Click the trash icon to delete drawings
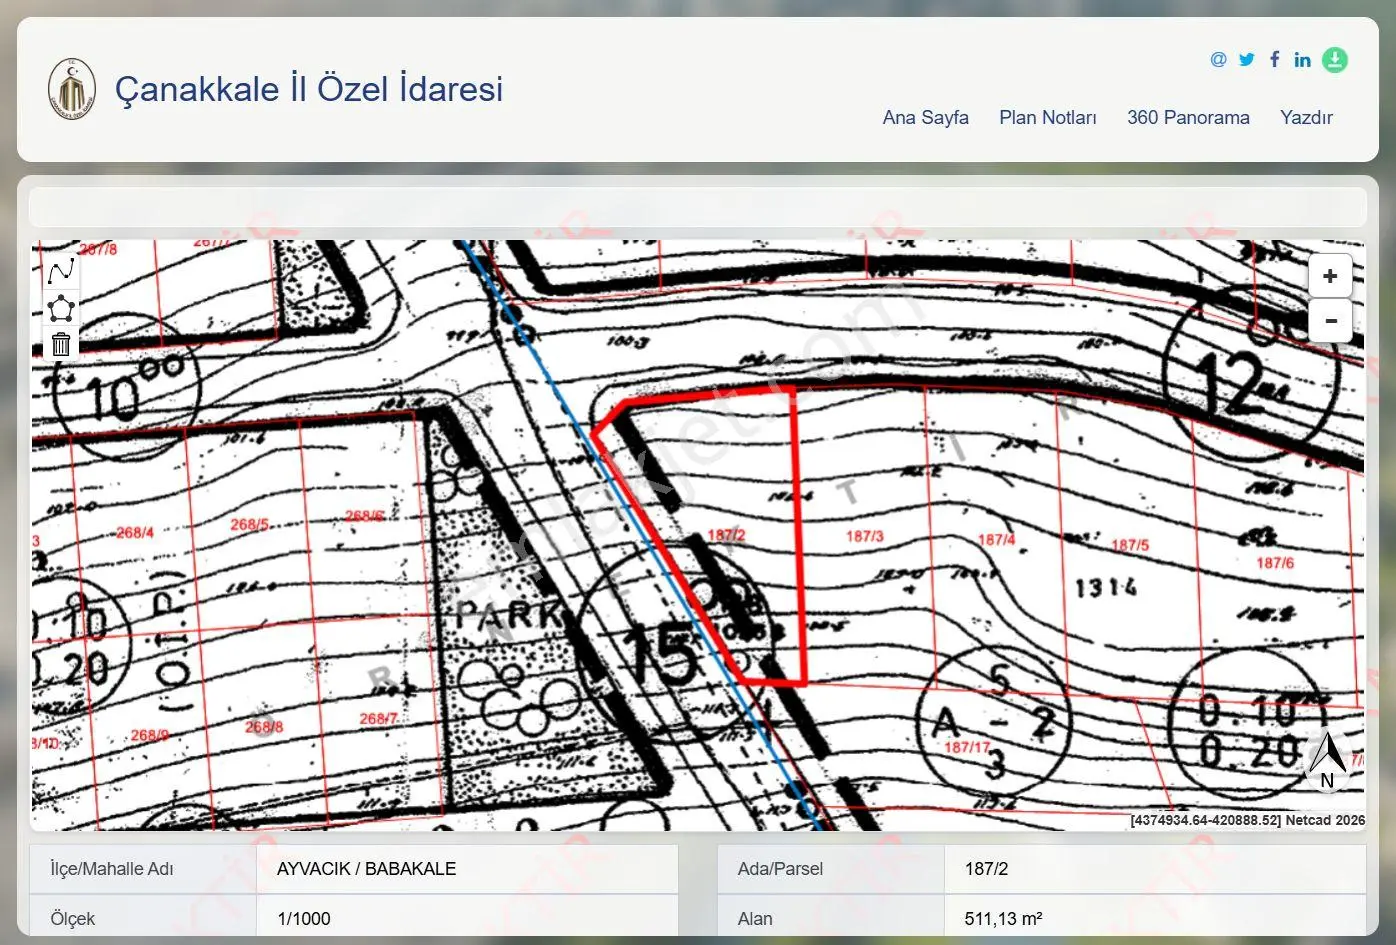The width and height of the screenshot is (1396, 945). click(61, 344)
